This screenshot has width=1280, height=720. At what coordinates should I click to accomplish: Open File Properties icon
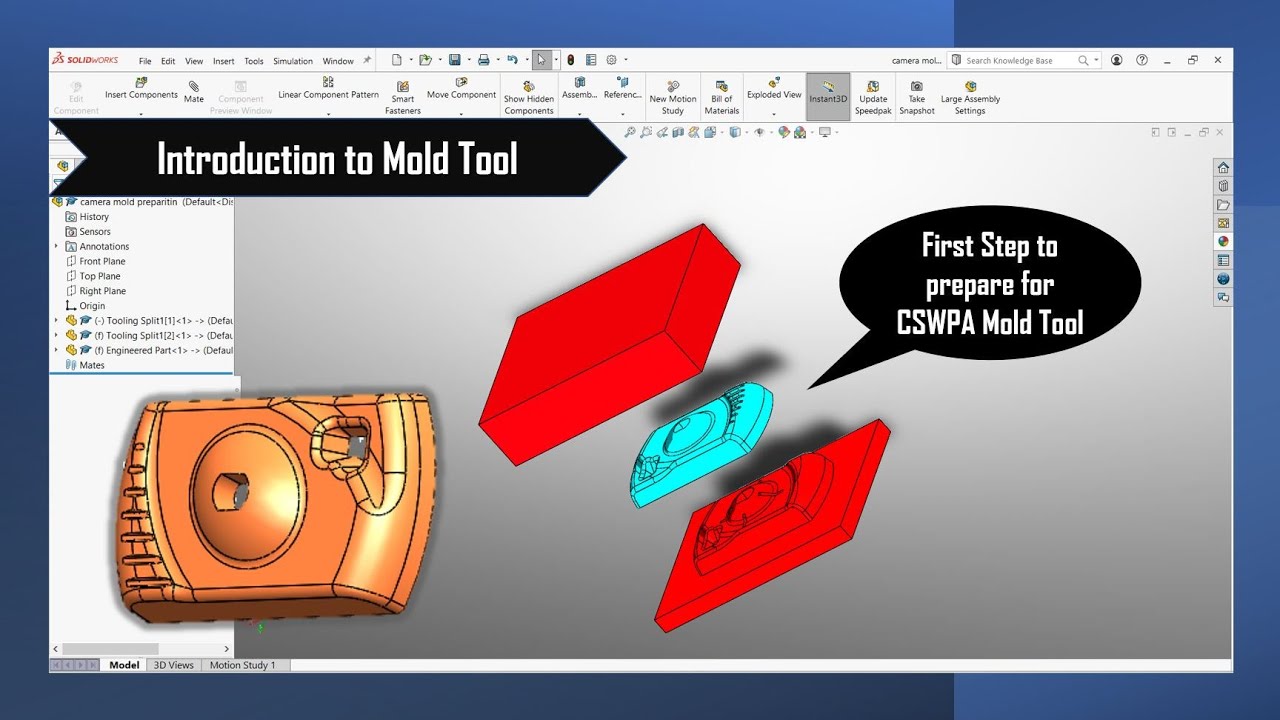pos(591,60)
